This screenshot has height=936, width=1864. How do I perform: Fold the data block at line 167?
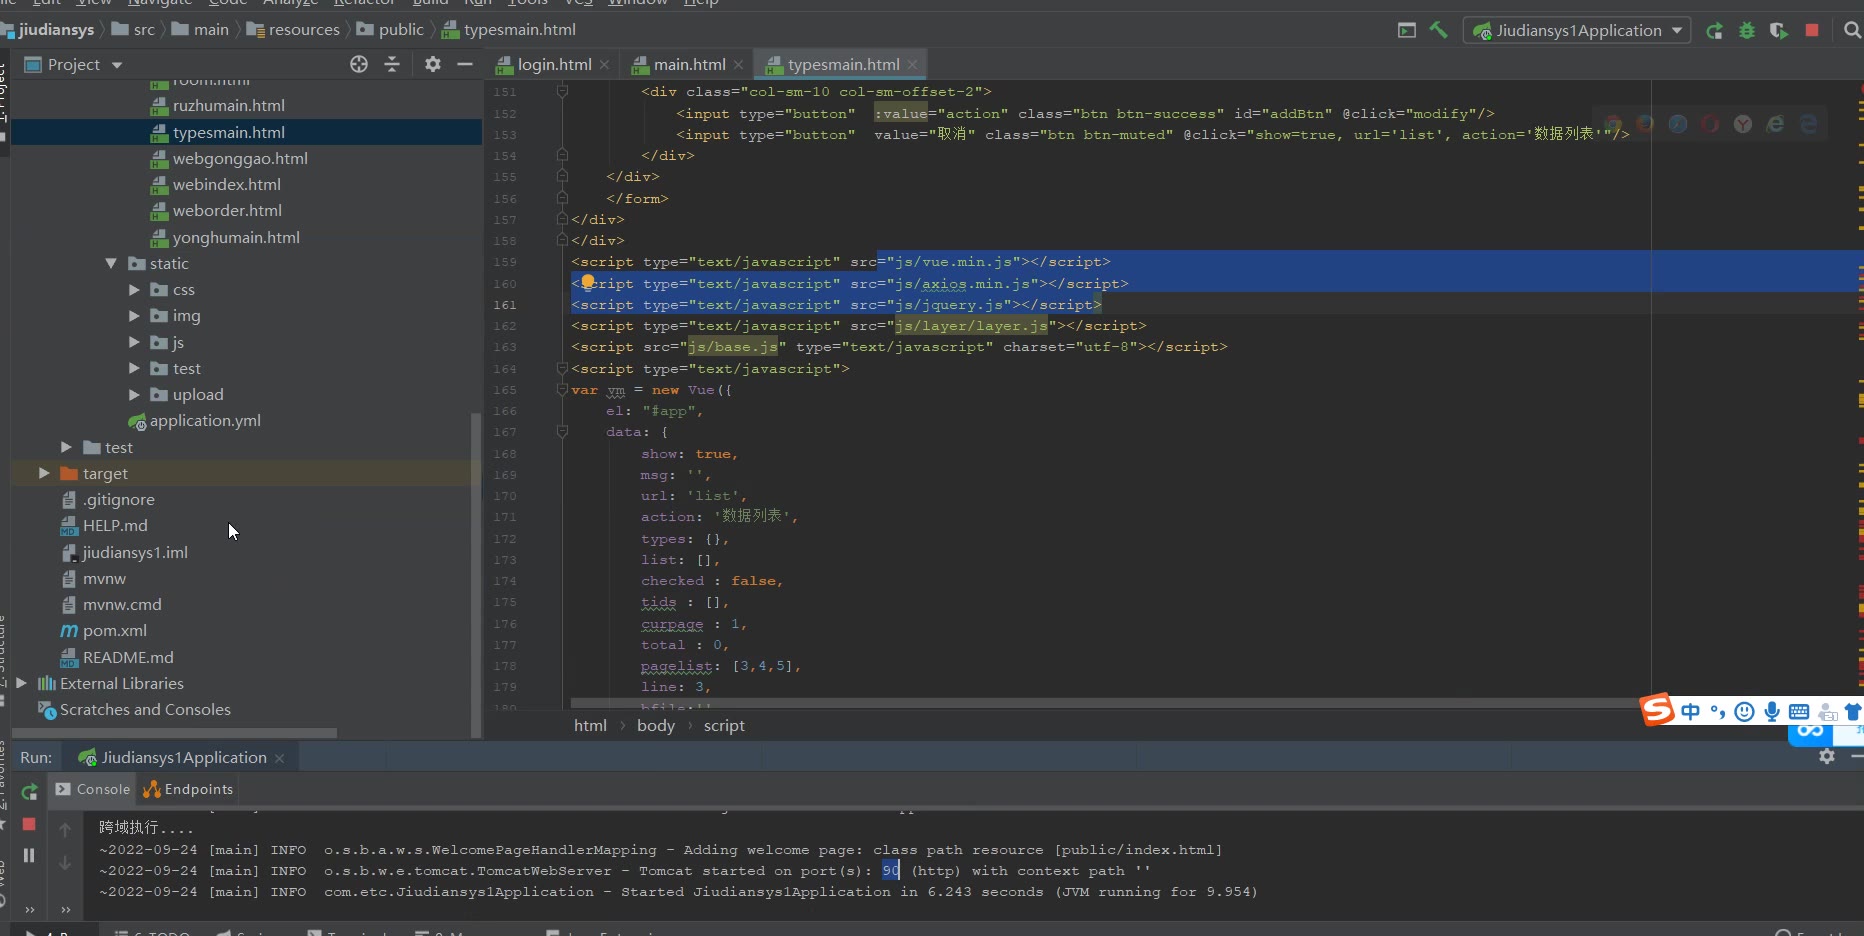pos(562,432)
